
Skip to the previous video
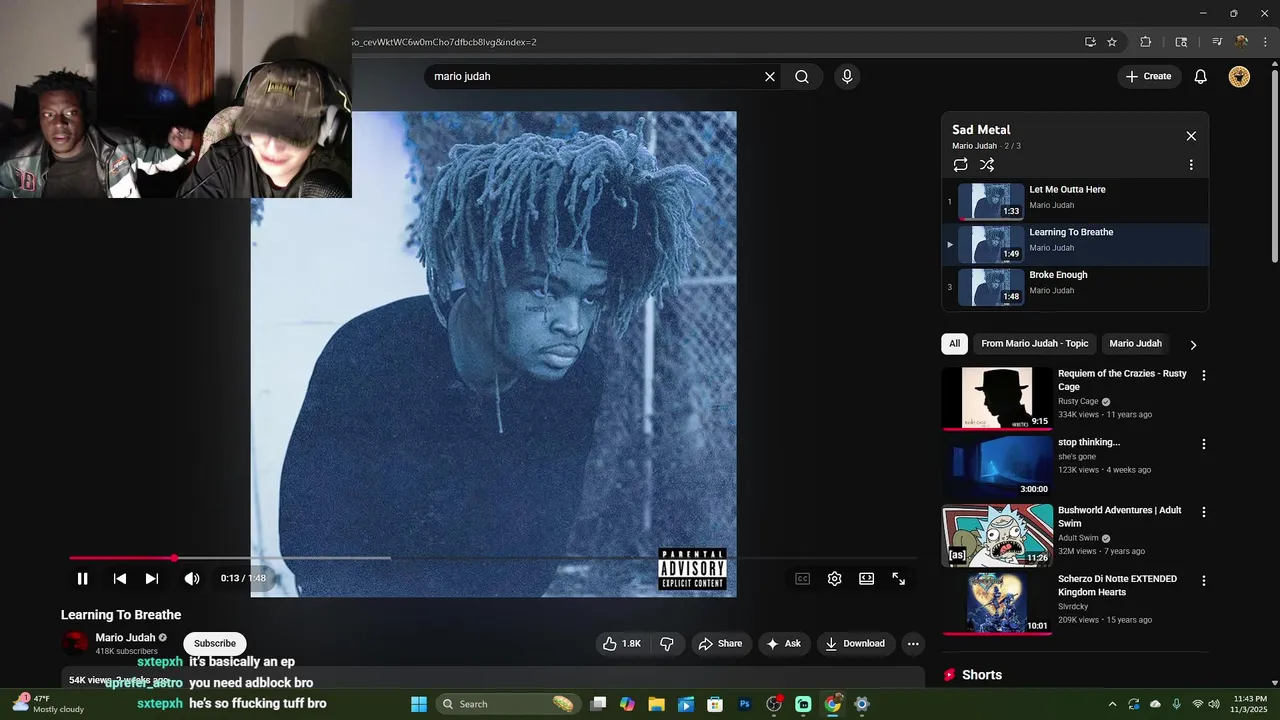119,578
